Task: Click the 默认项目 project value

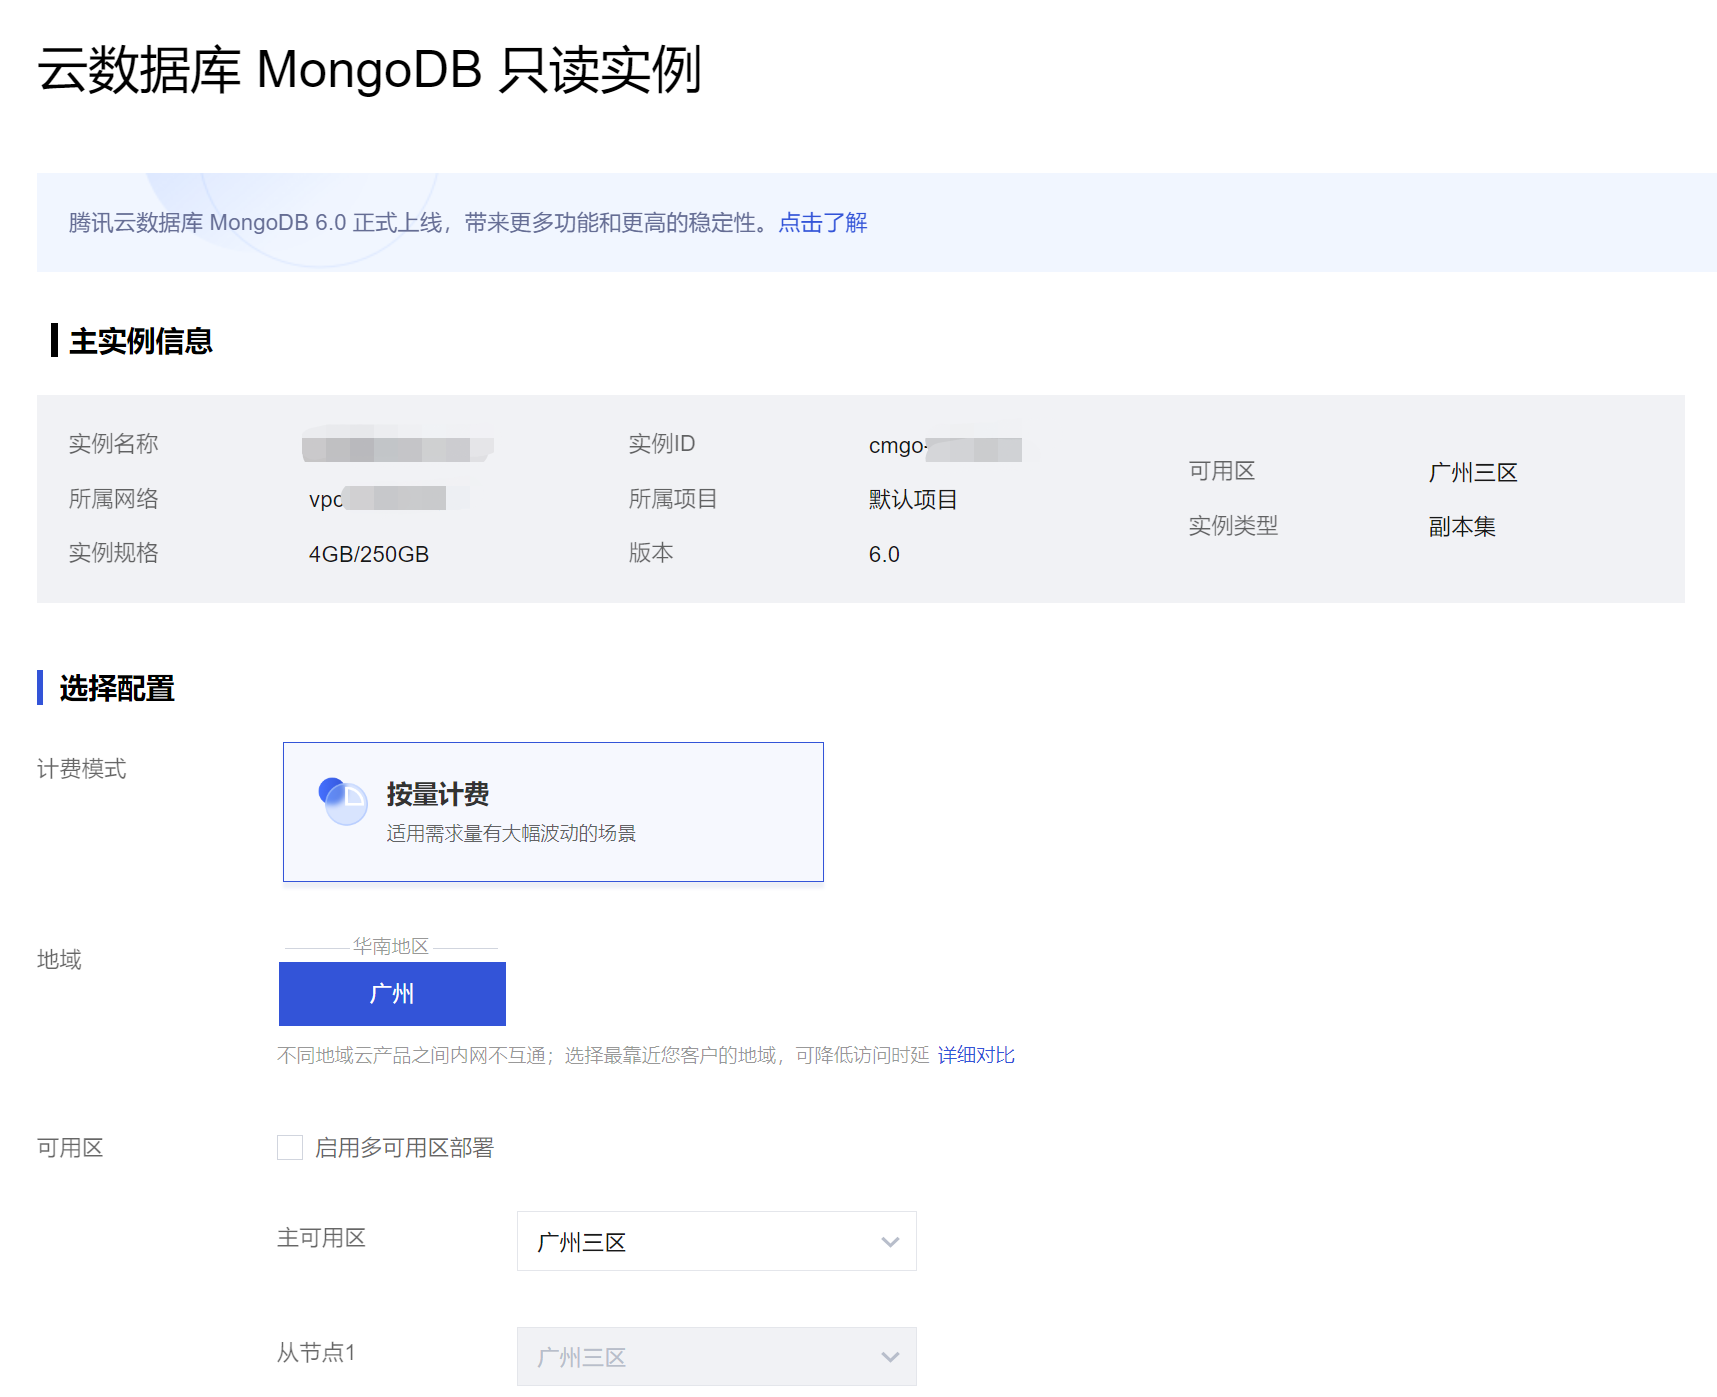Action: click(913, 499)
